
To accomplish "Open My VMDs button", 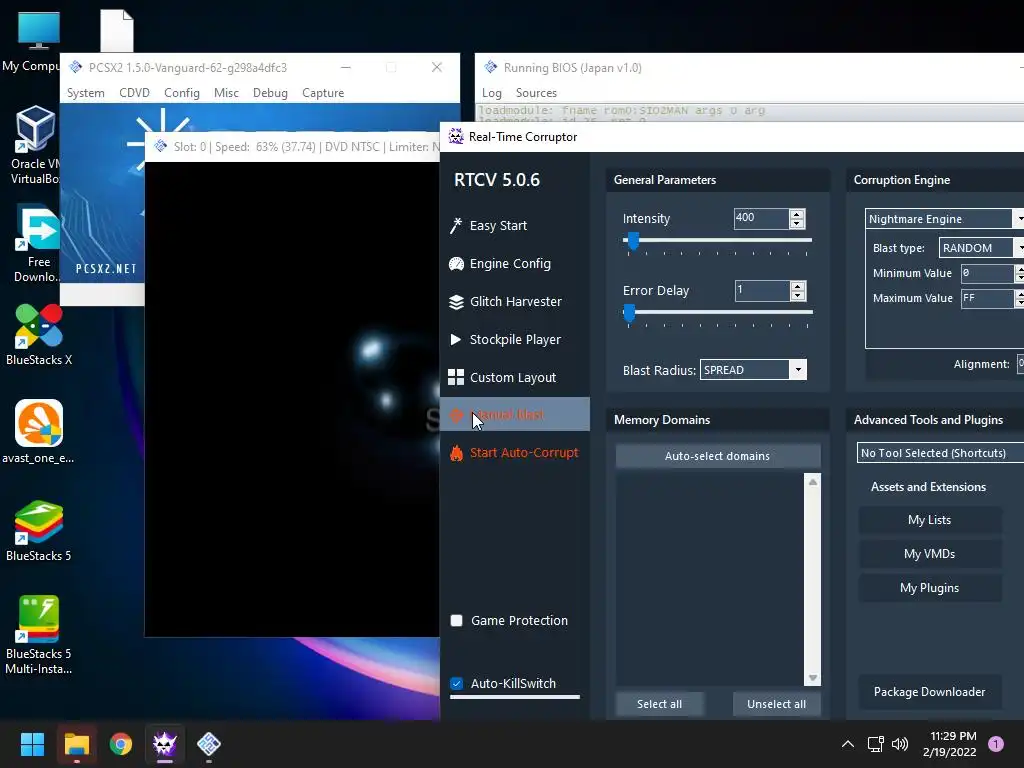I will tap(929, 554).
